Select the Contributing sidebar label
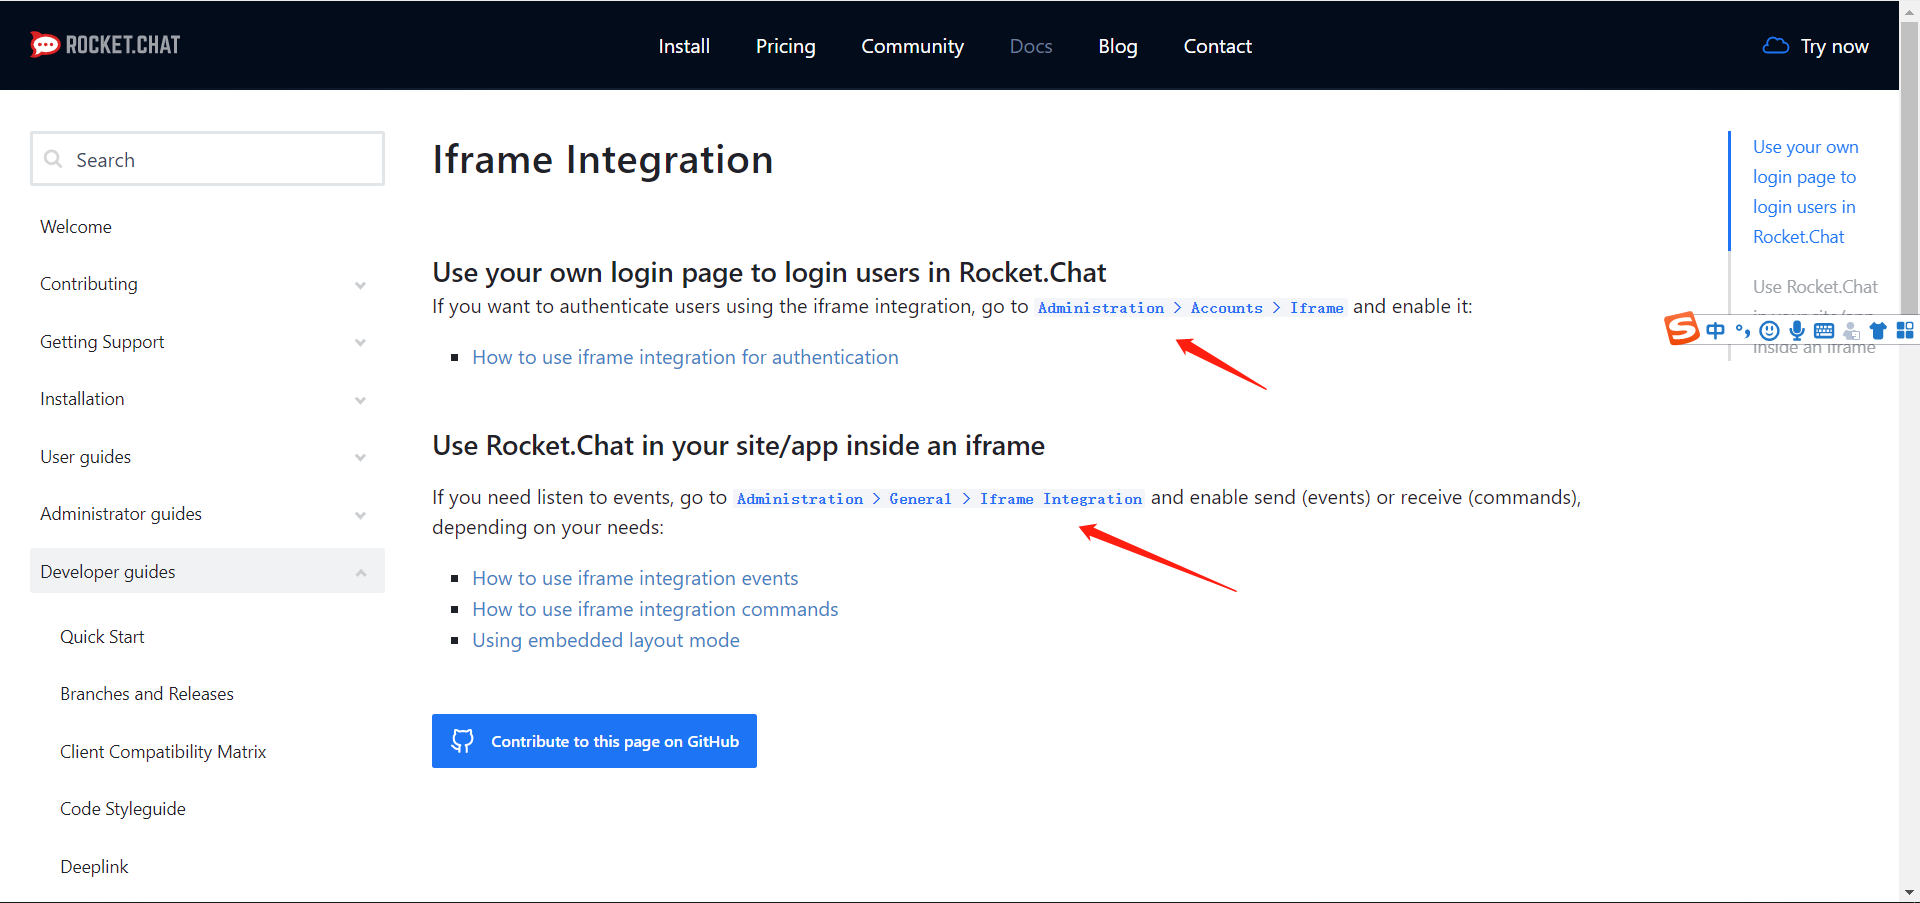This screenshot has height=903, width=1920. [x=89, y=284]
